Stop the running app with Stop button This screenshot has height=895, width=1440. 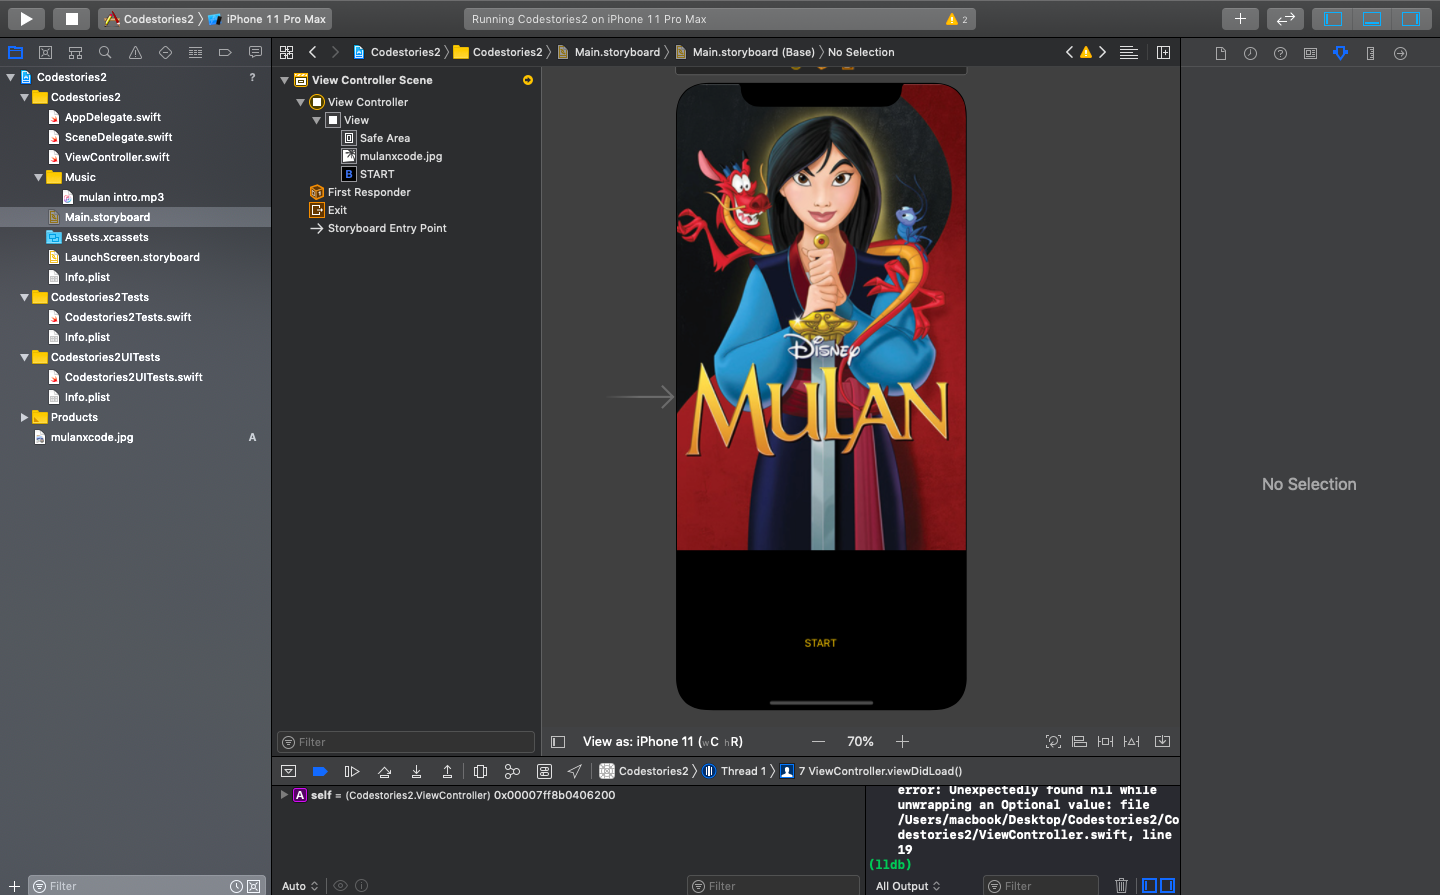(71, 18)
